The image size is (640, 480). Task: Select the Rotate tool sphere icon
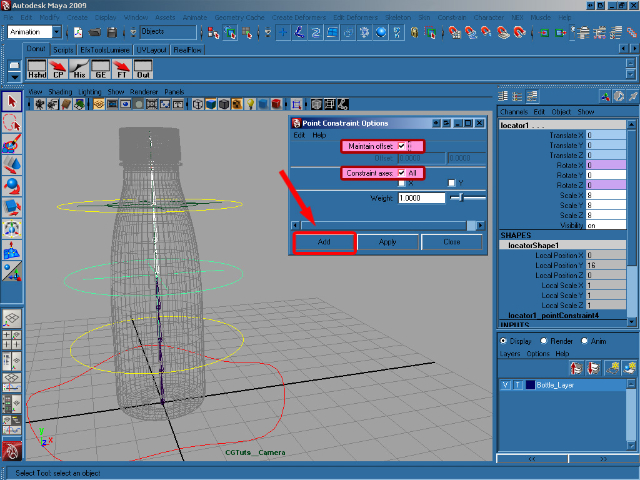(12, 186)
